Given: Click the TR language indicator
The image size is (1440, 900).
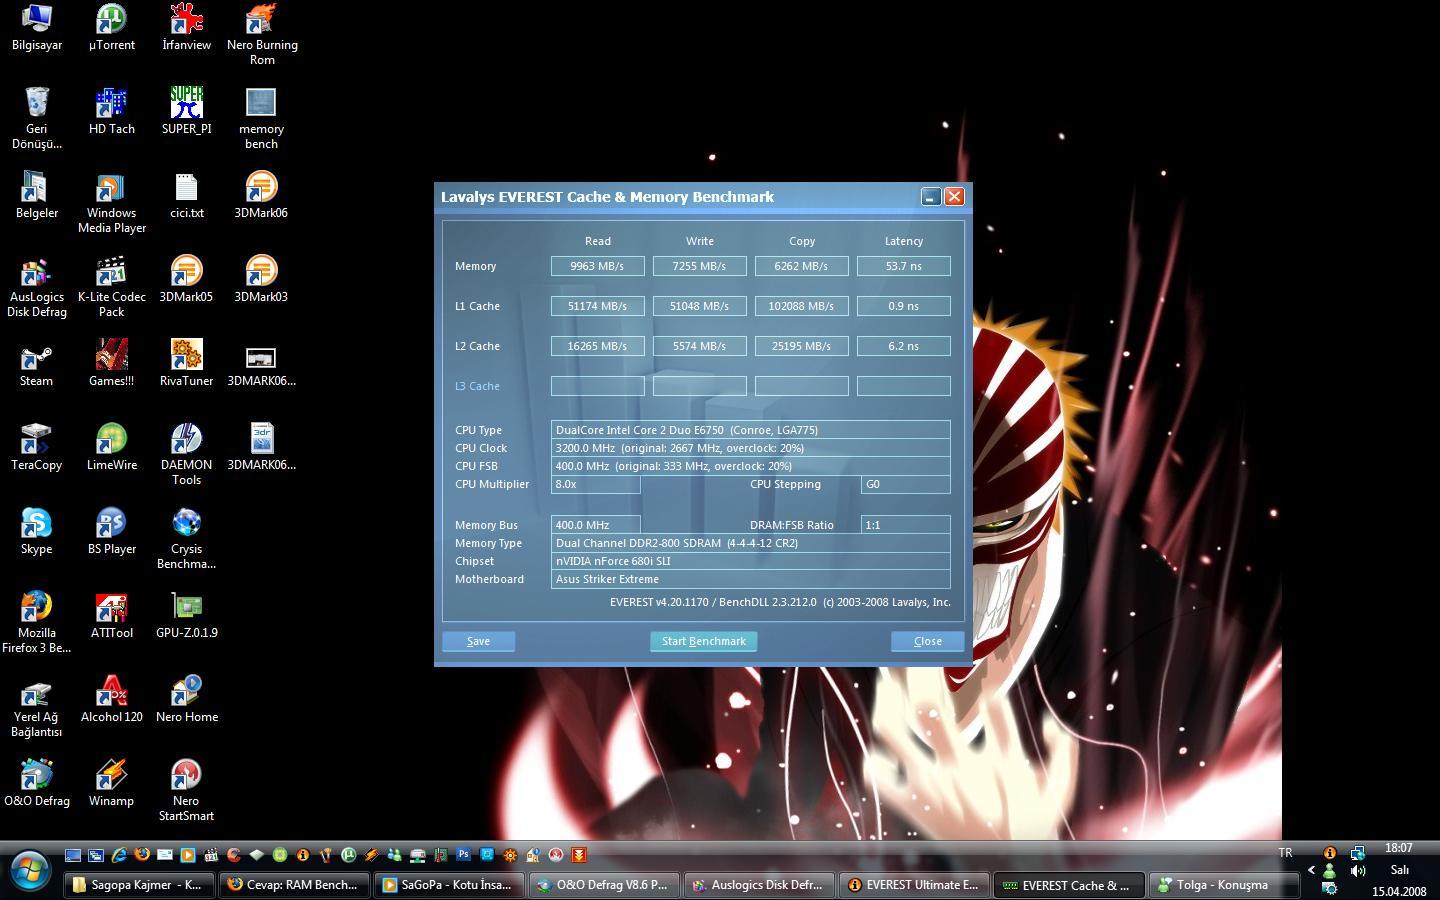Looking at the screenshot, I should click(1285, 853).
